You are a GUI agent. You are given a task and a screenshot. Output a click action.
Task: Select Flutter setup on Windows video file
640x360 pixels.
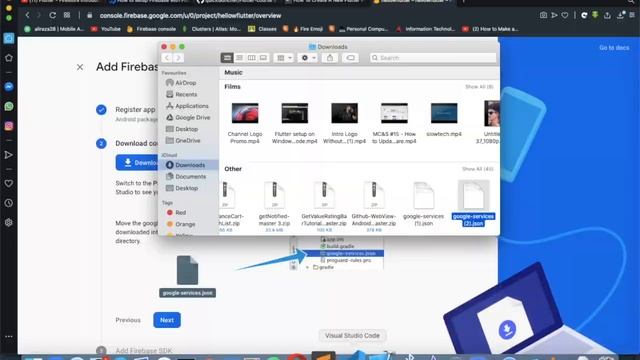pyautogui.click(x=295, y=123)
